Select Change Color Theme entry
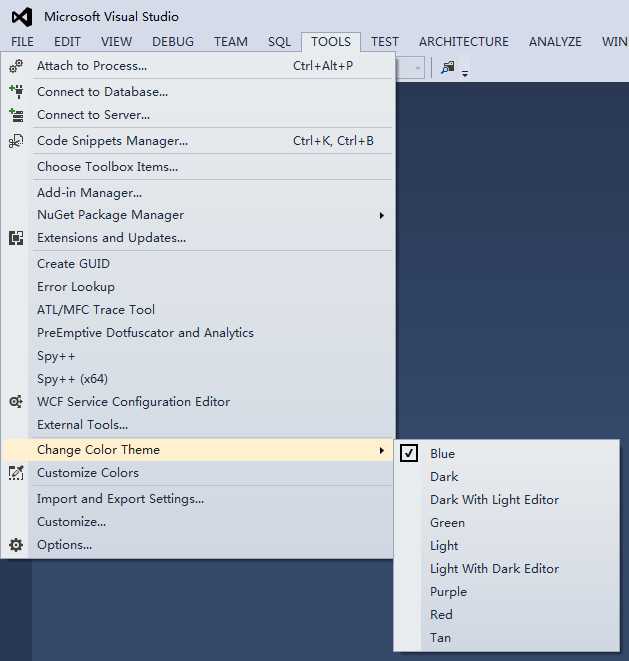This screenshot has height=661, width=629. [198, 450]
